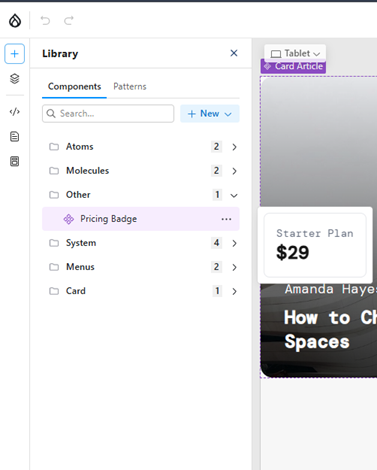Screen dimensions: 377x470
Task: Expand the Molecules folder chevron
Action: (x=234, y=171)
